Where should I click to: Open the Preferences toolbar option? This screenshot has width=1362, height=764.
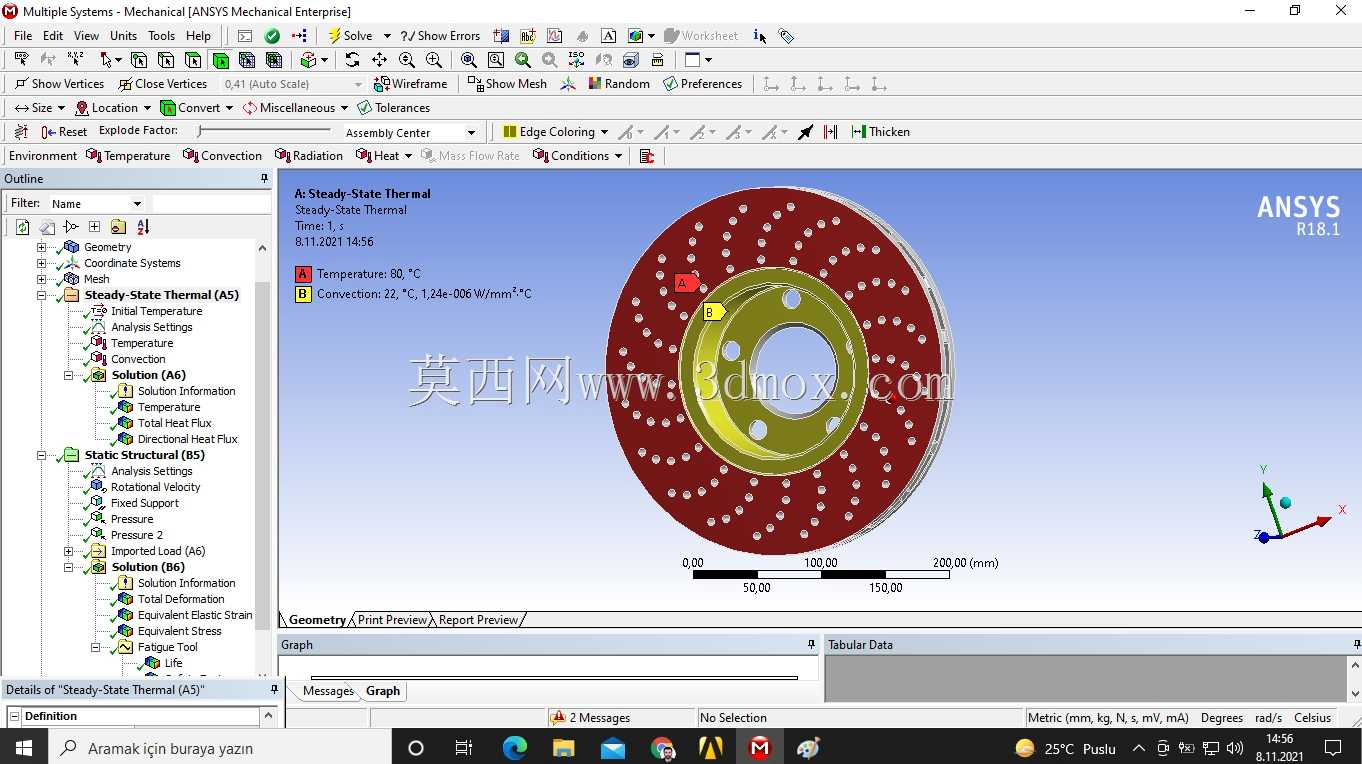[702, 84]
